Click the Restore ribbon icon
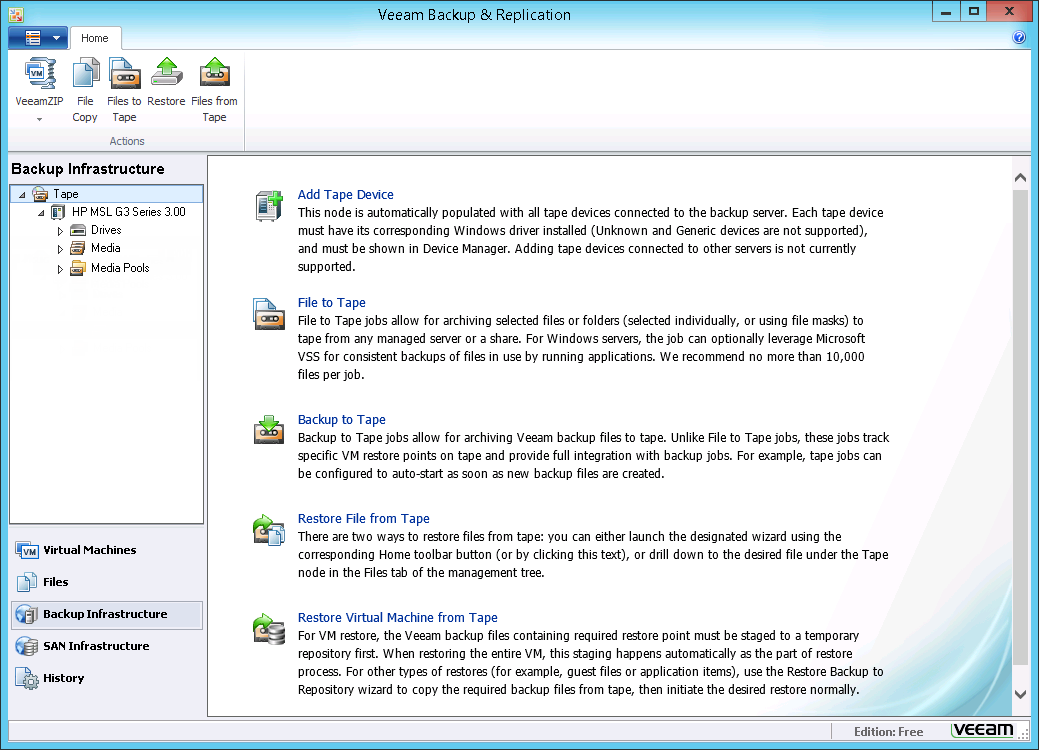The width and height of the screenshot is (1039, 750). point(166,75)
